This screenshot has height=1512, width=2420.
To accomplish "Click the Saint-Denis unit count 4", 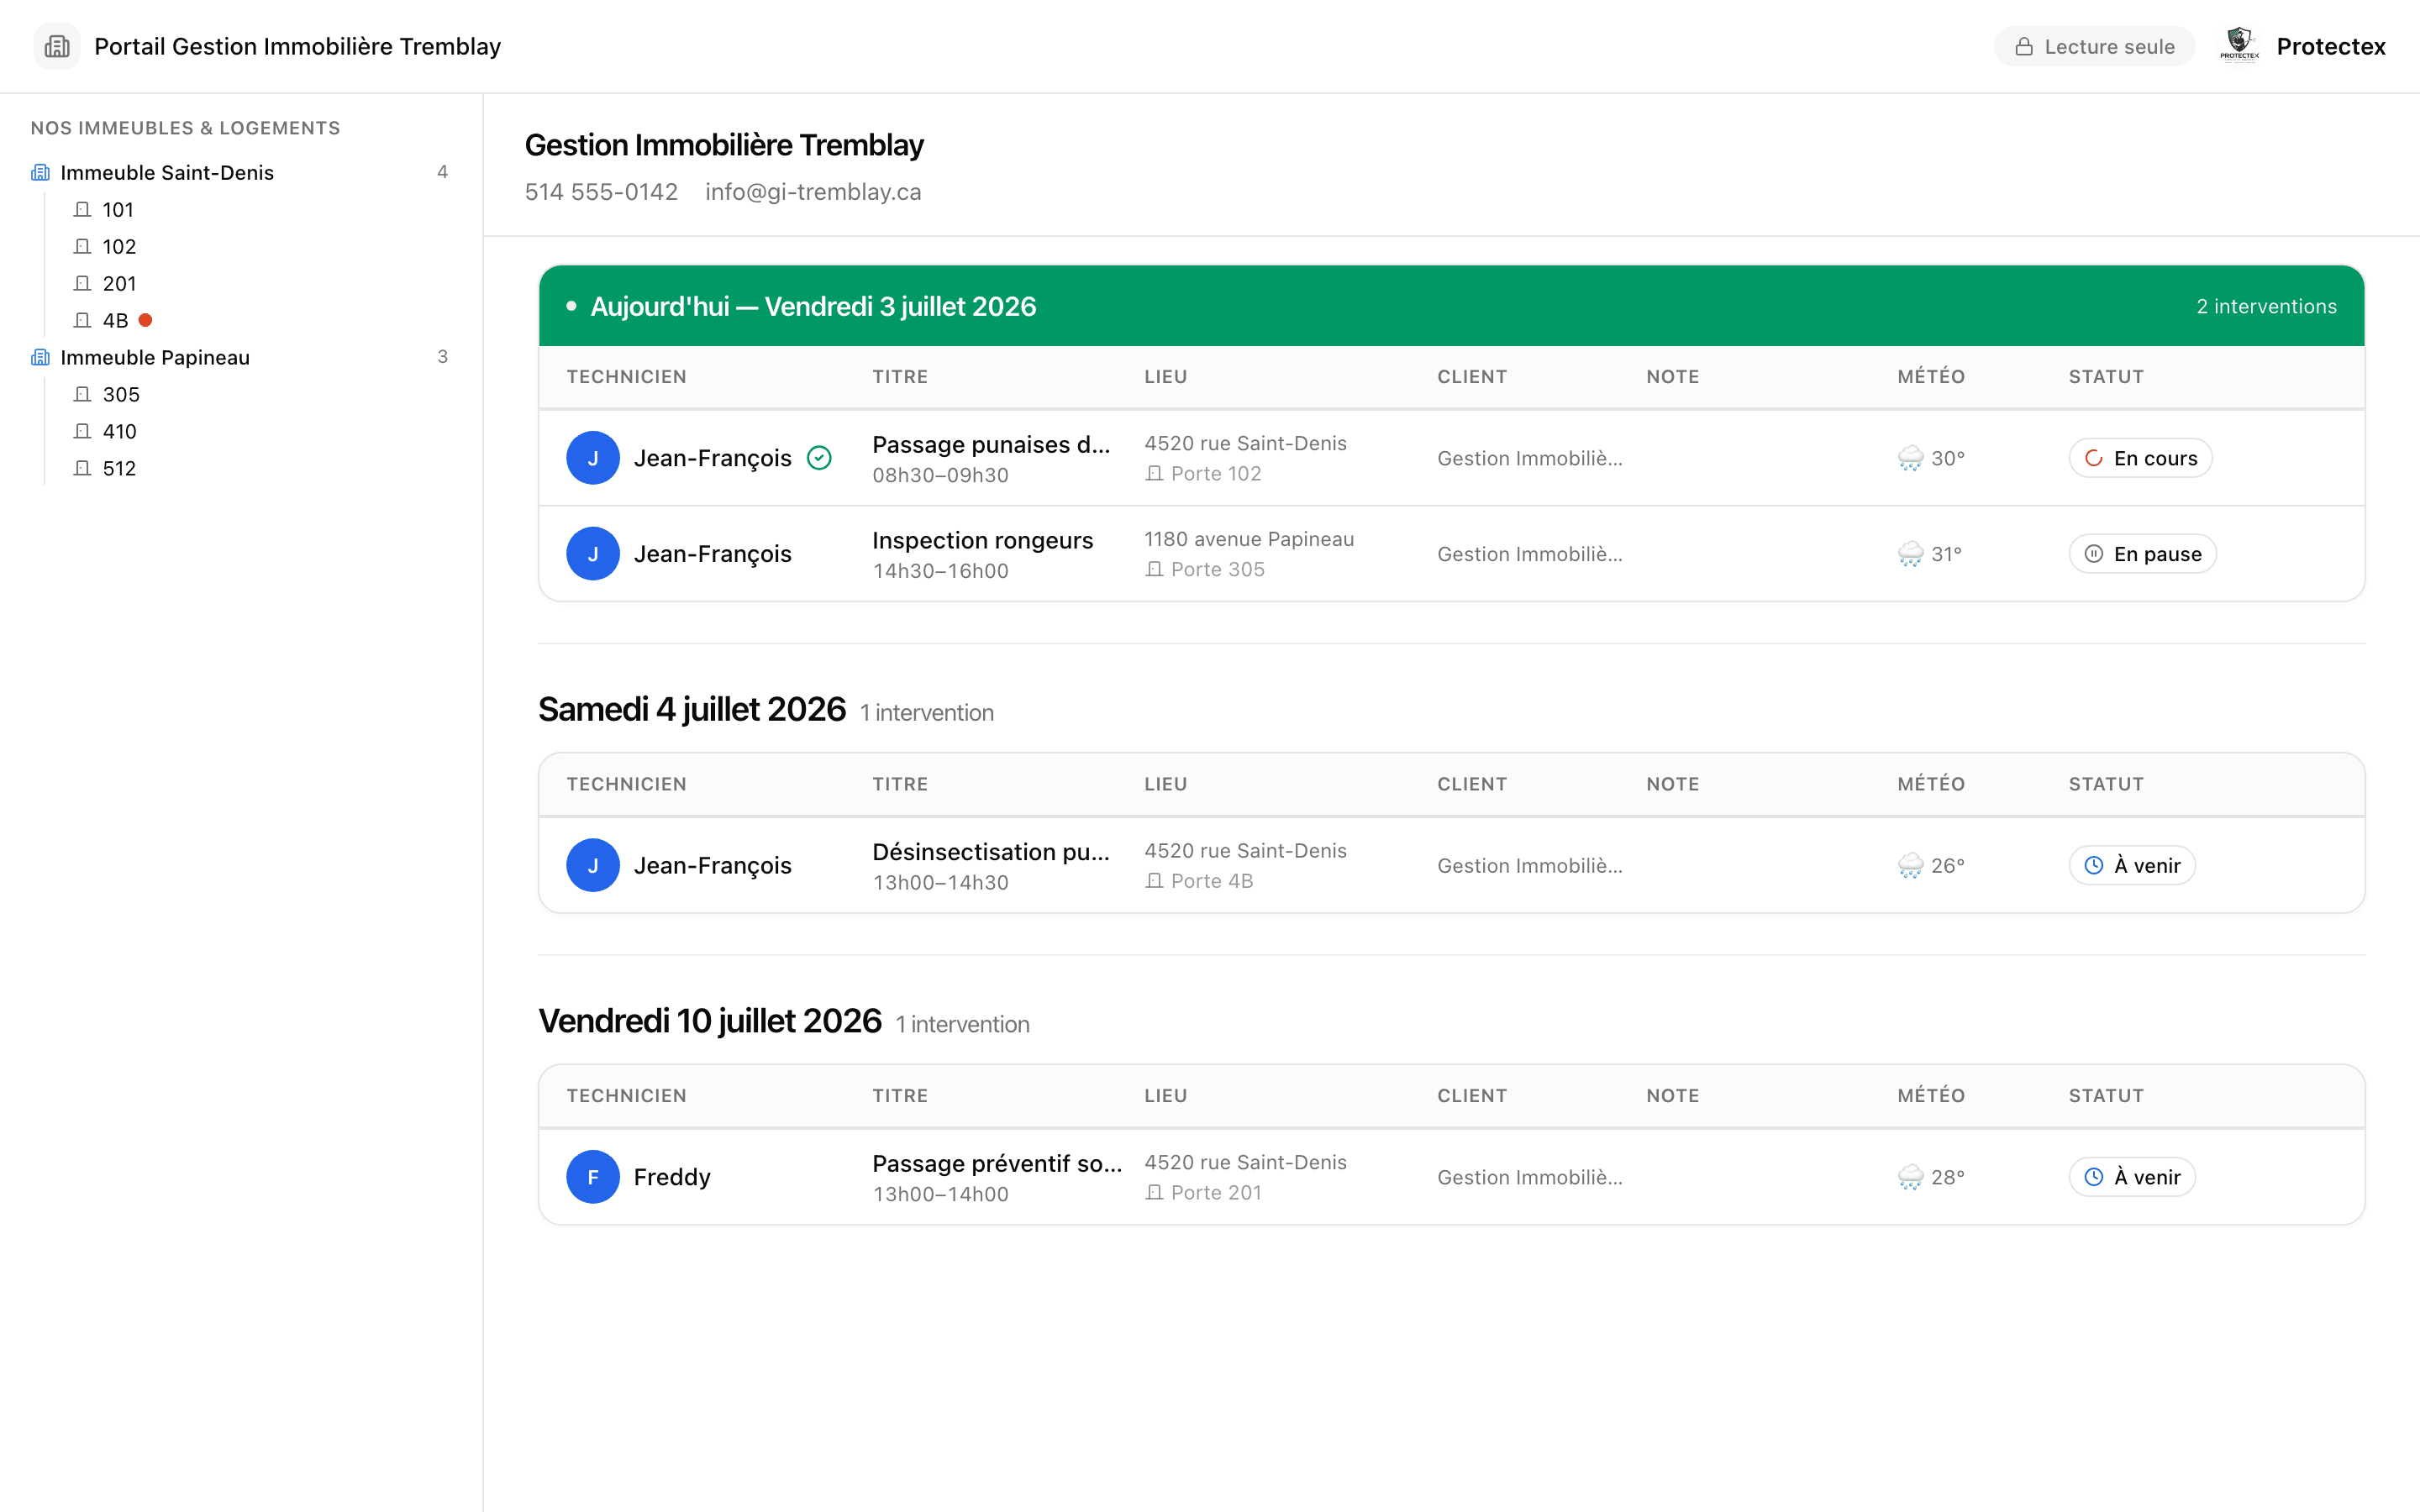I will click(x=442, y=172).
